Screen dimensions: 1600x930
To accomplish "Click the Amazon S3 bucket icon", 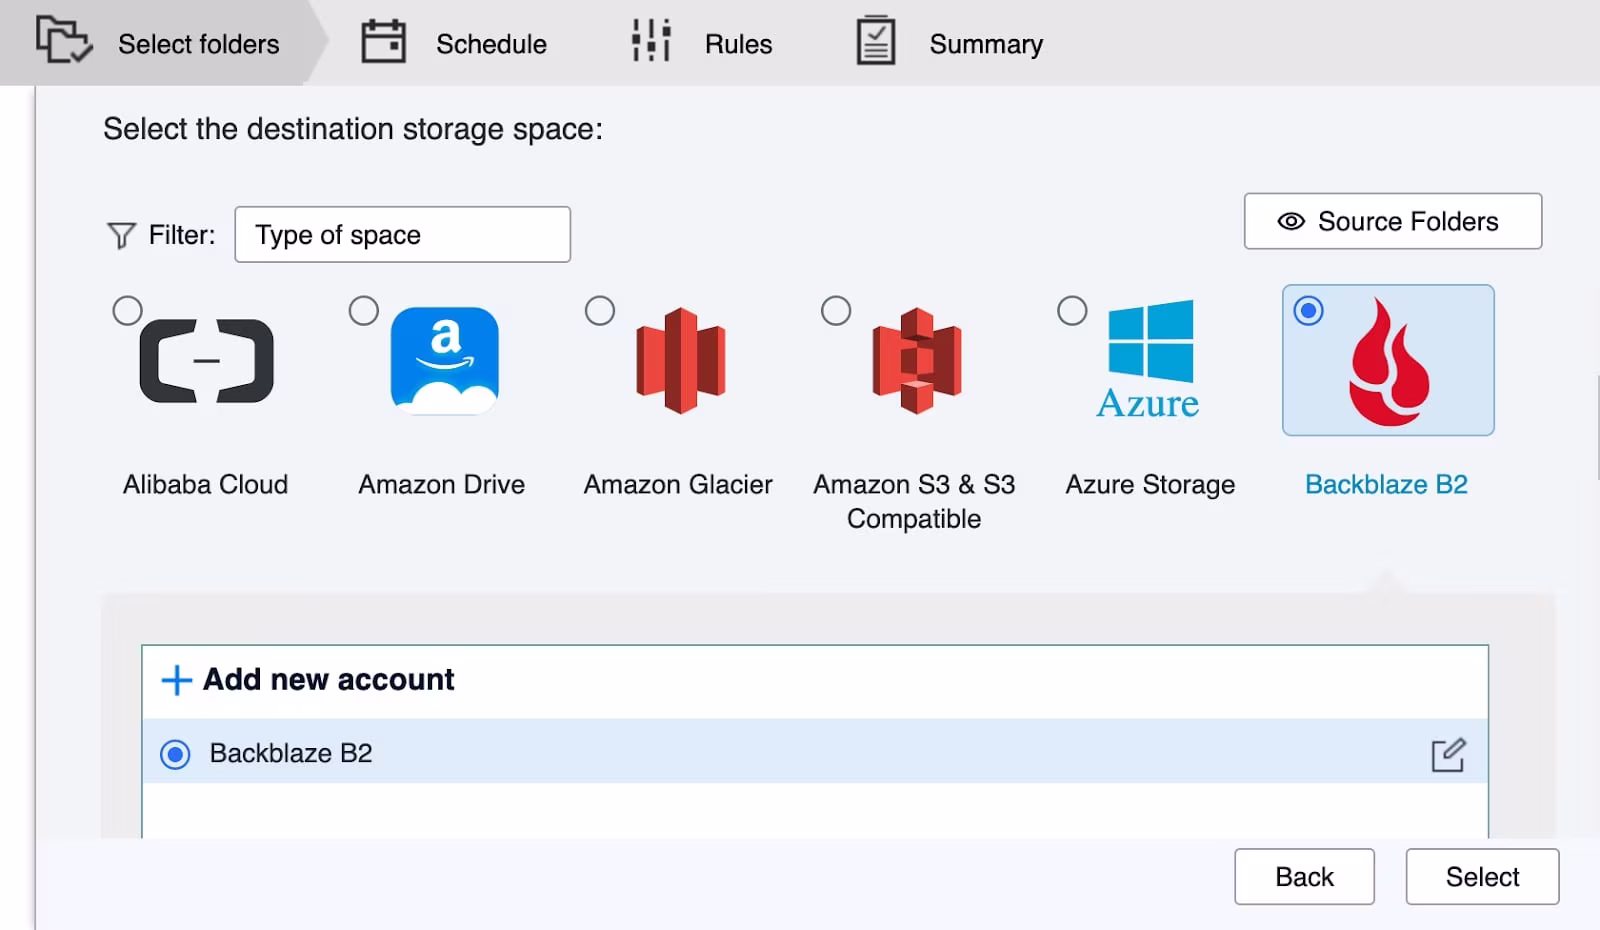I will [x=916, y=361].
